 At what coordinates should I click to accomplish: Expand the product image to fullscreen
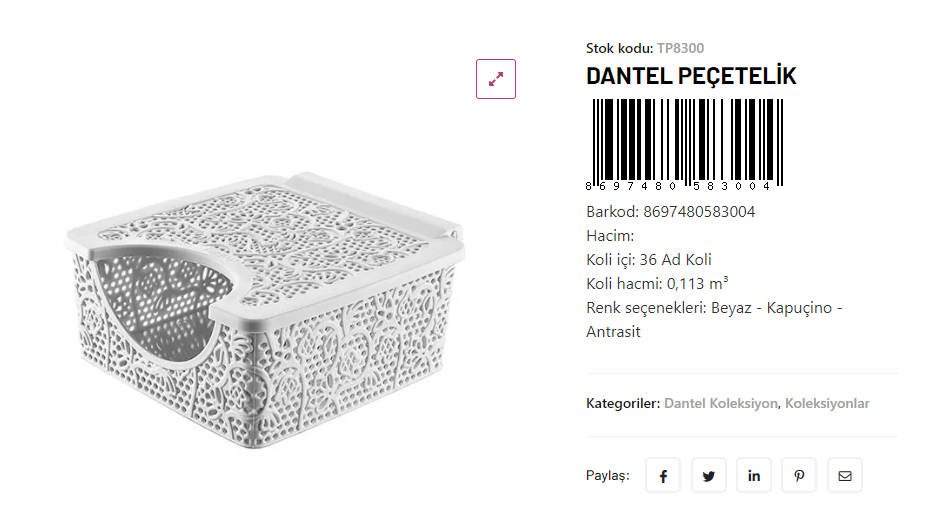coord(496,79)
